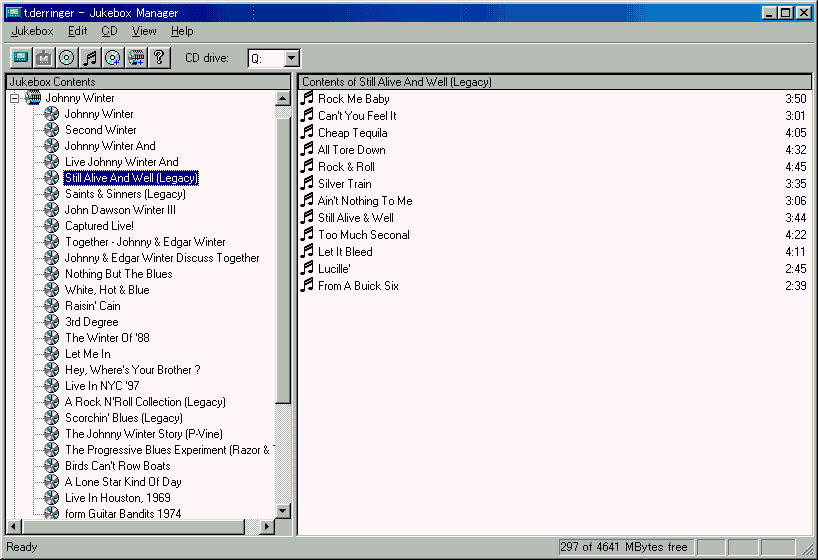Click the music note toolbar icon
Screen dimensions: 818x560
90,58
